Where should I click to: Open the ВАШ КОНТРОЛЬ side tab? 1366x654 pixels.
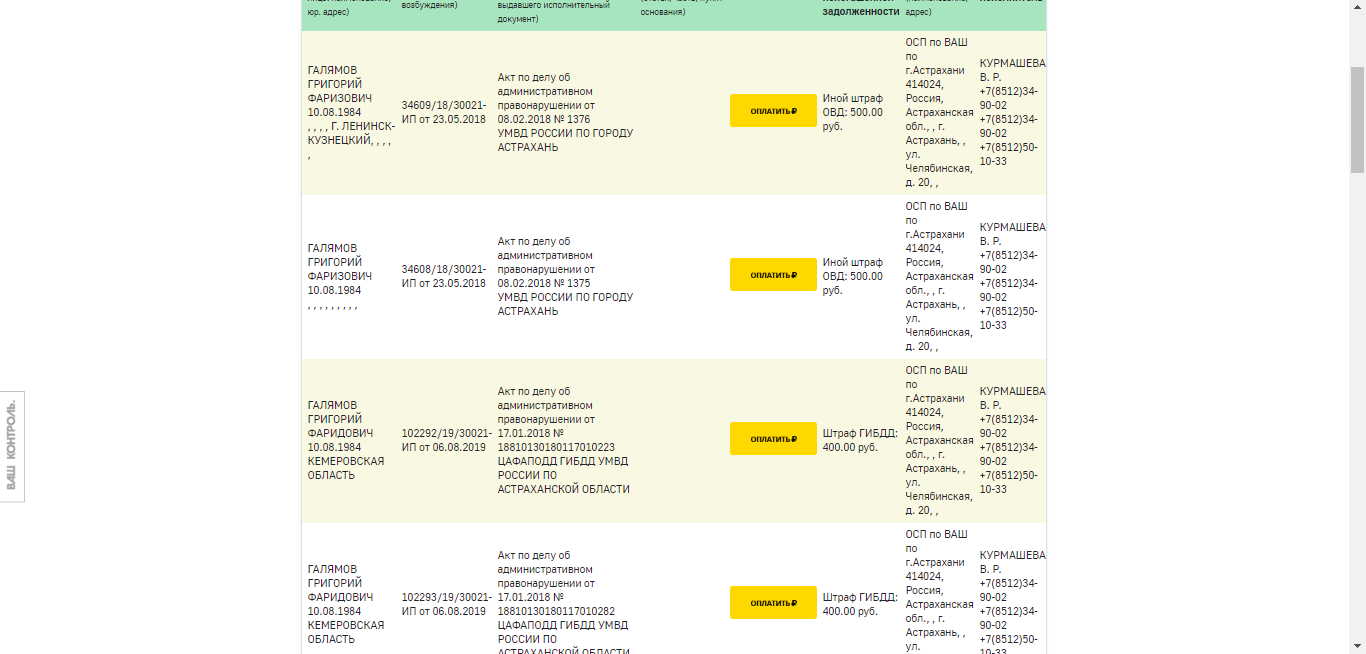point(12,446)
